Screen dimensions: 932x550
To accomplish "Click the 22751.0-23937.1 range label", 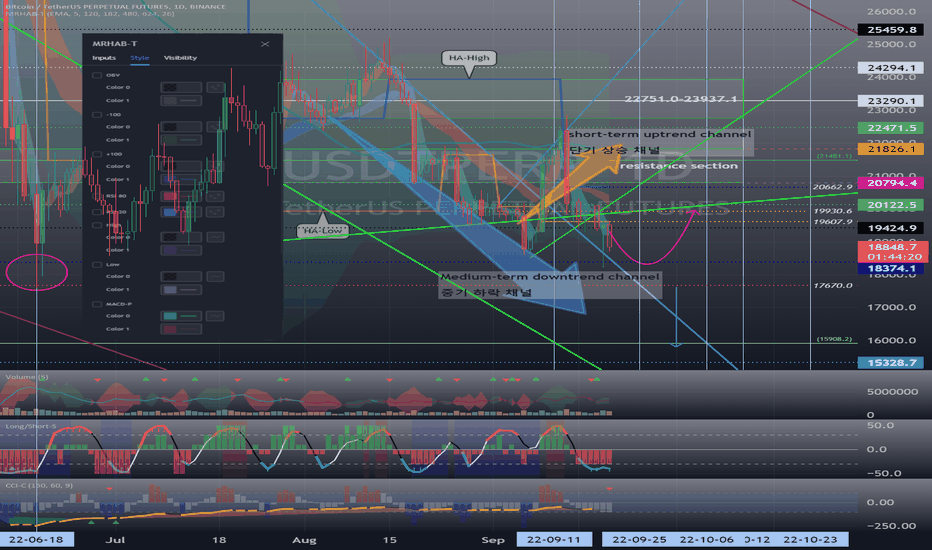I will tap(681, 99).
